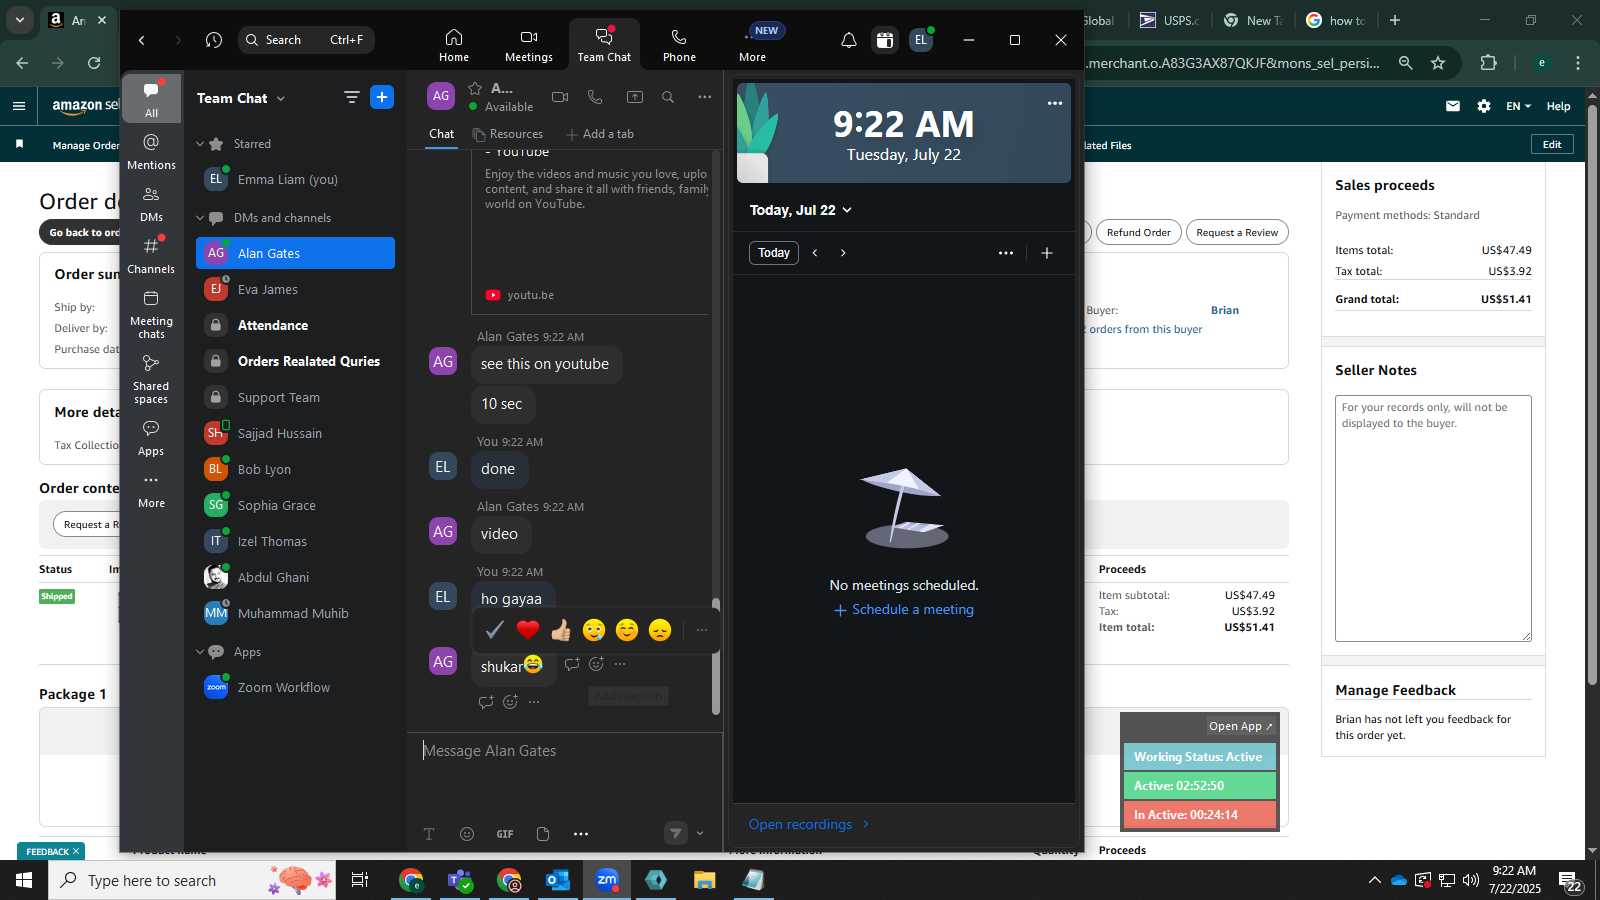React with the heart emoji

coord(528,630)
